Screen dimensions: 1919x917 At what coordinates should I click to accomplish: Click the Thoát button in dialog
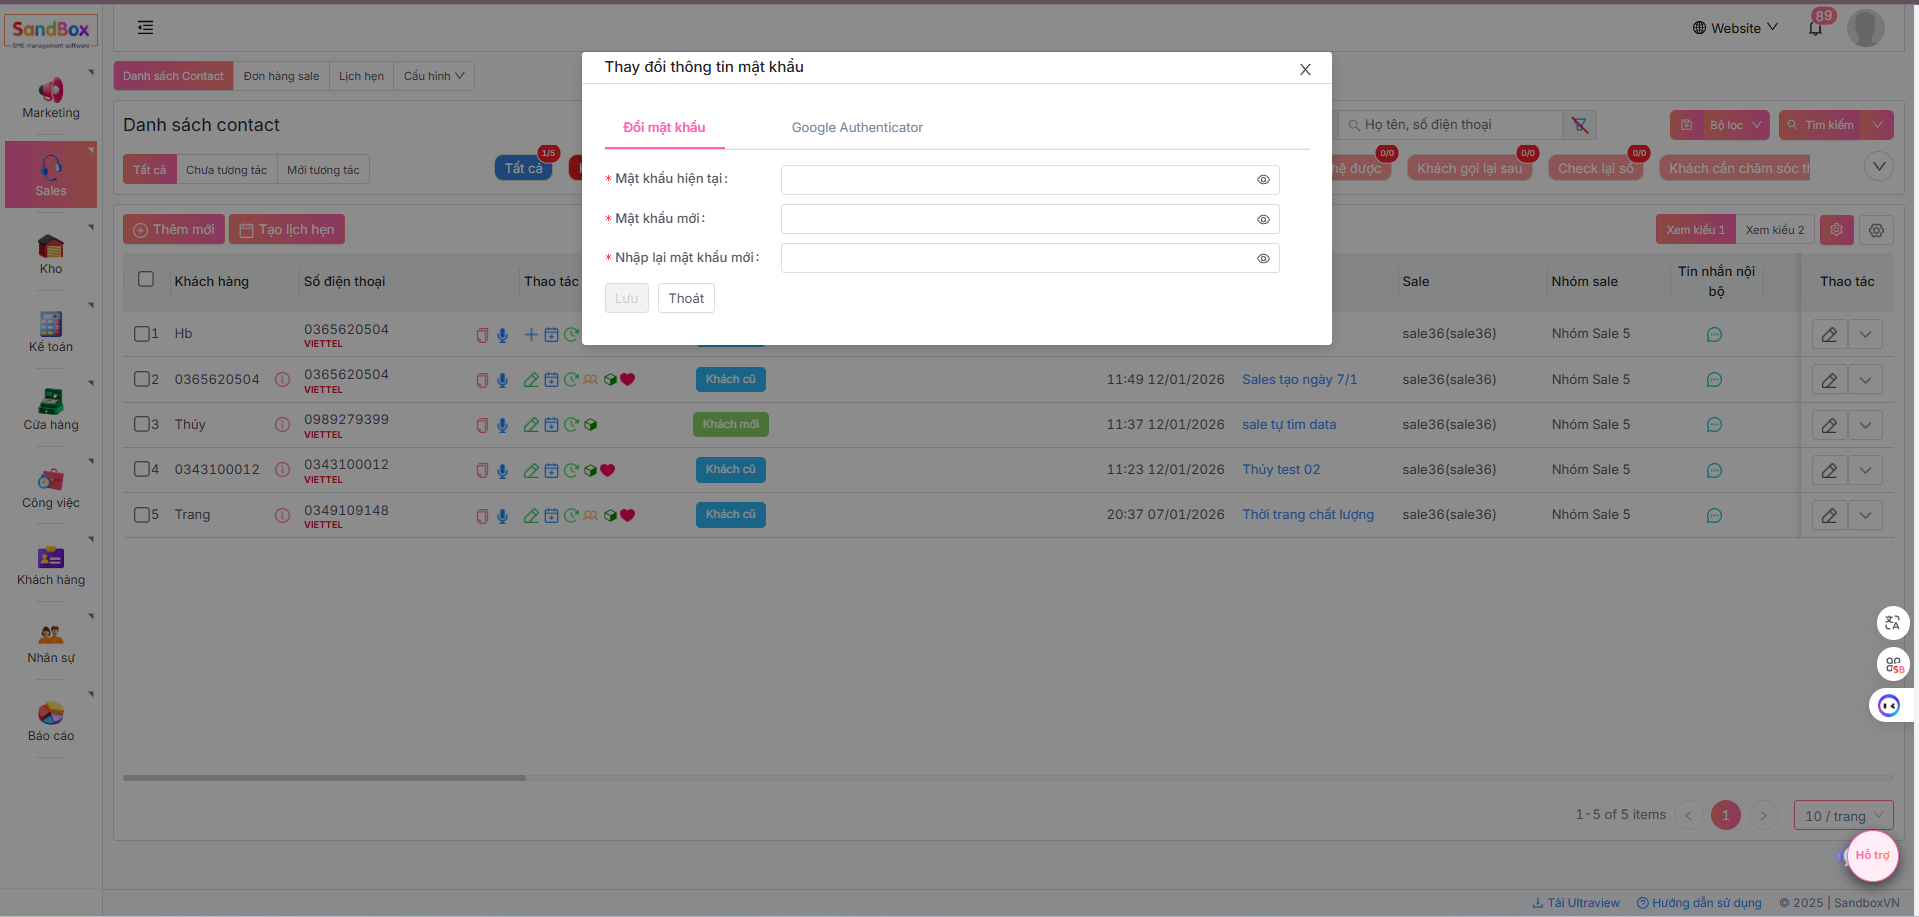[x=686, y=298]
